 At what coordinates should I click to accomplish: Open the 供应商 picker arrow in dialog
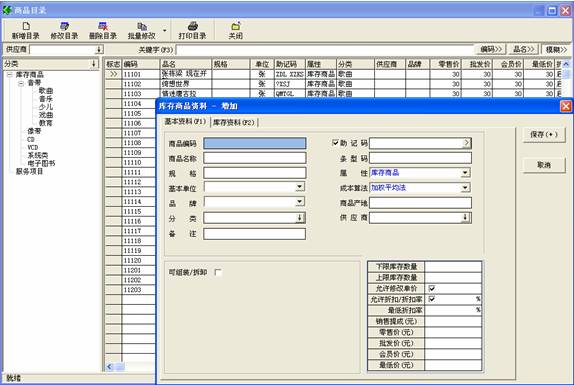[465, 218]
